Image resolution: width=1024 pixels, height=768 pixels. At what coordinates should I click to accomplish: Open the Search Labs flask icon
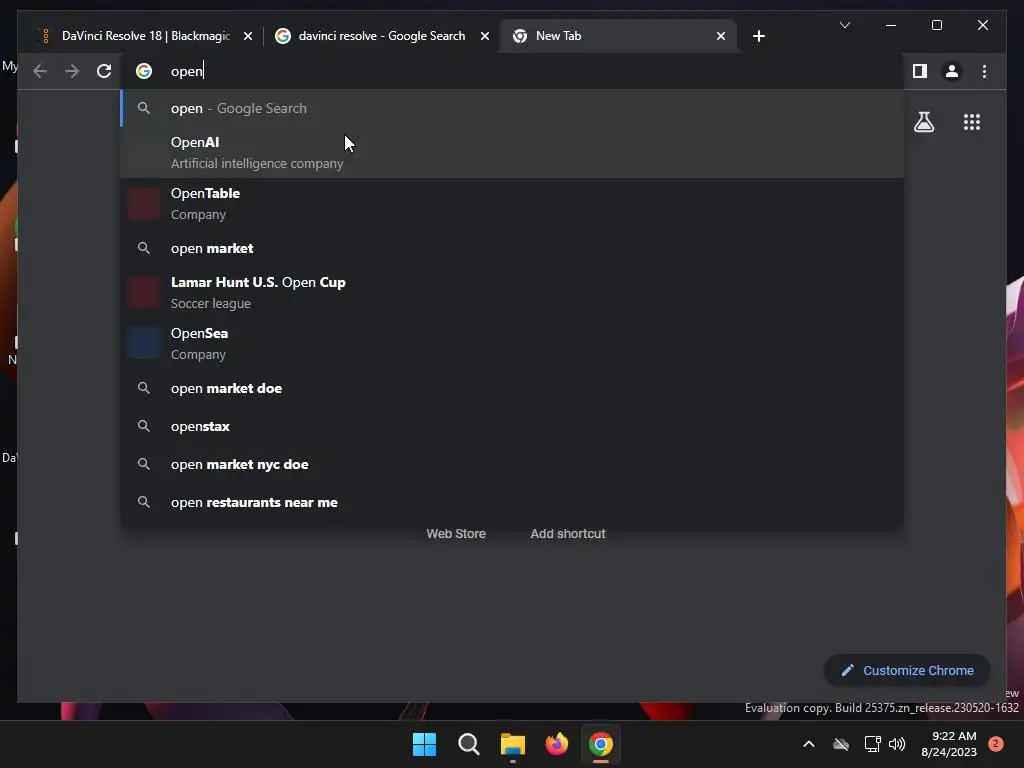[924, 122]
